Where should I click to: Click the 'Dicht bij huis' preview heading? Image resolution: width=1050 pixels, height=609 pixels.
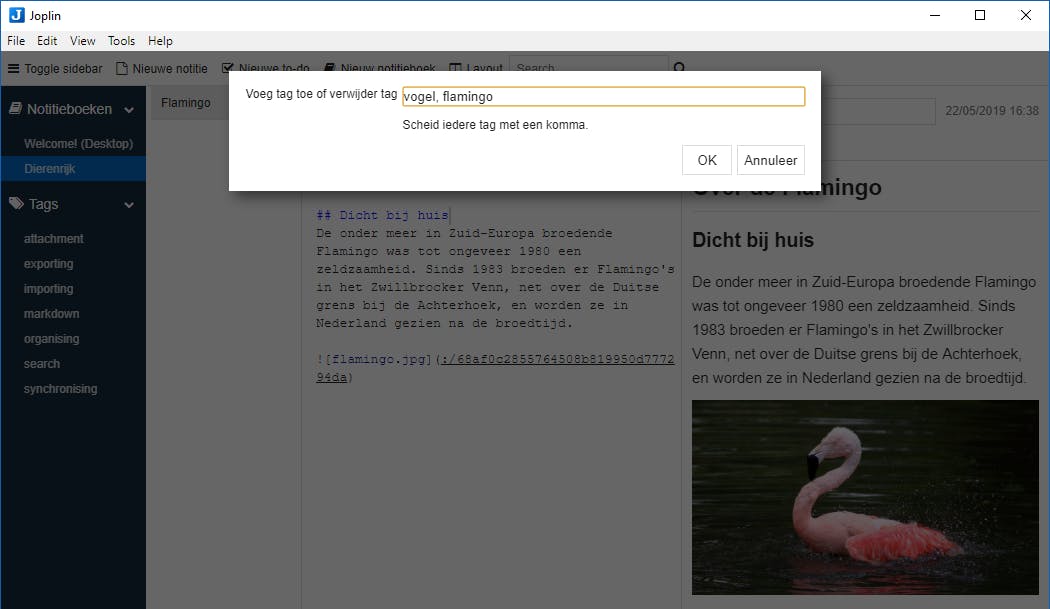[753, 240]
